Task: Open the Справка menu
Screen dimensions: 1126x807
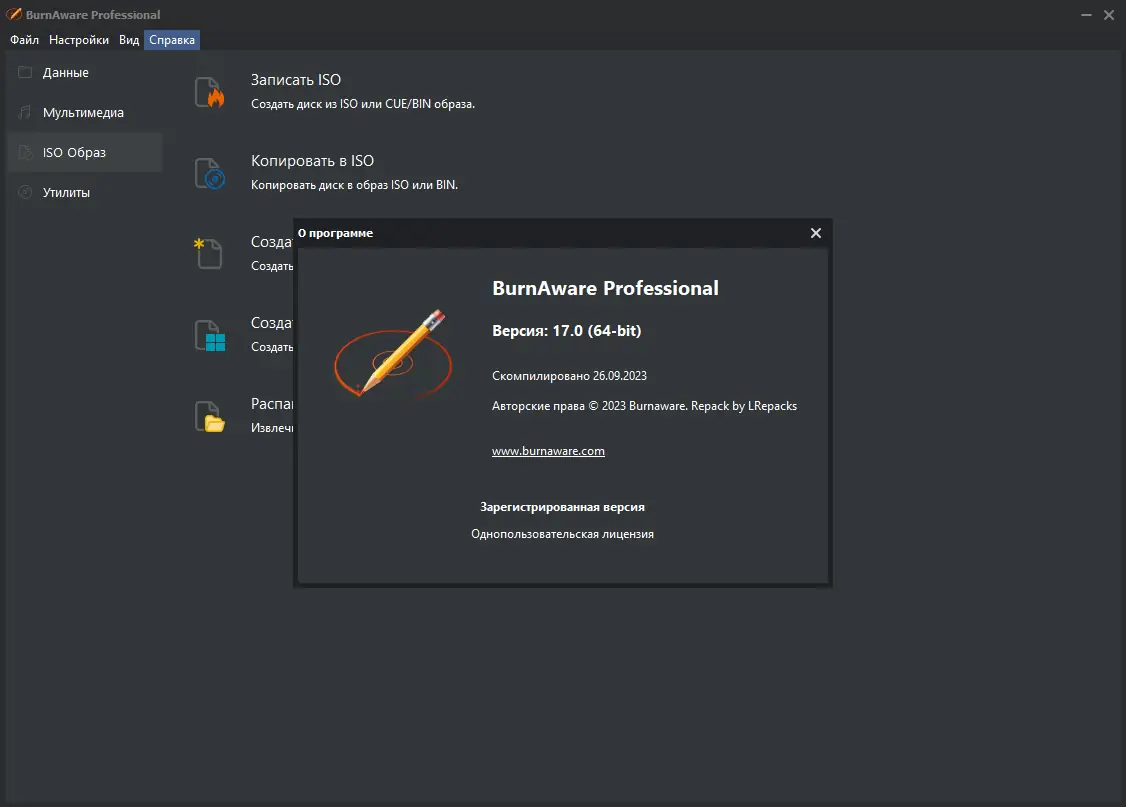Action: coord(171,40)
